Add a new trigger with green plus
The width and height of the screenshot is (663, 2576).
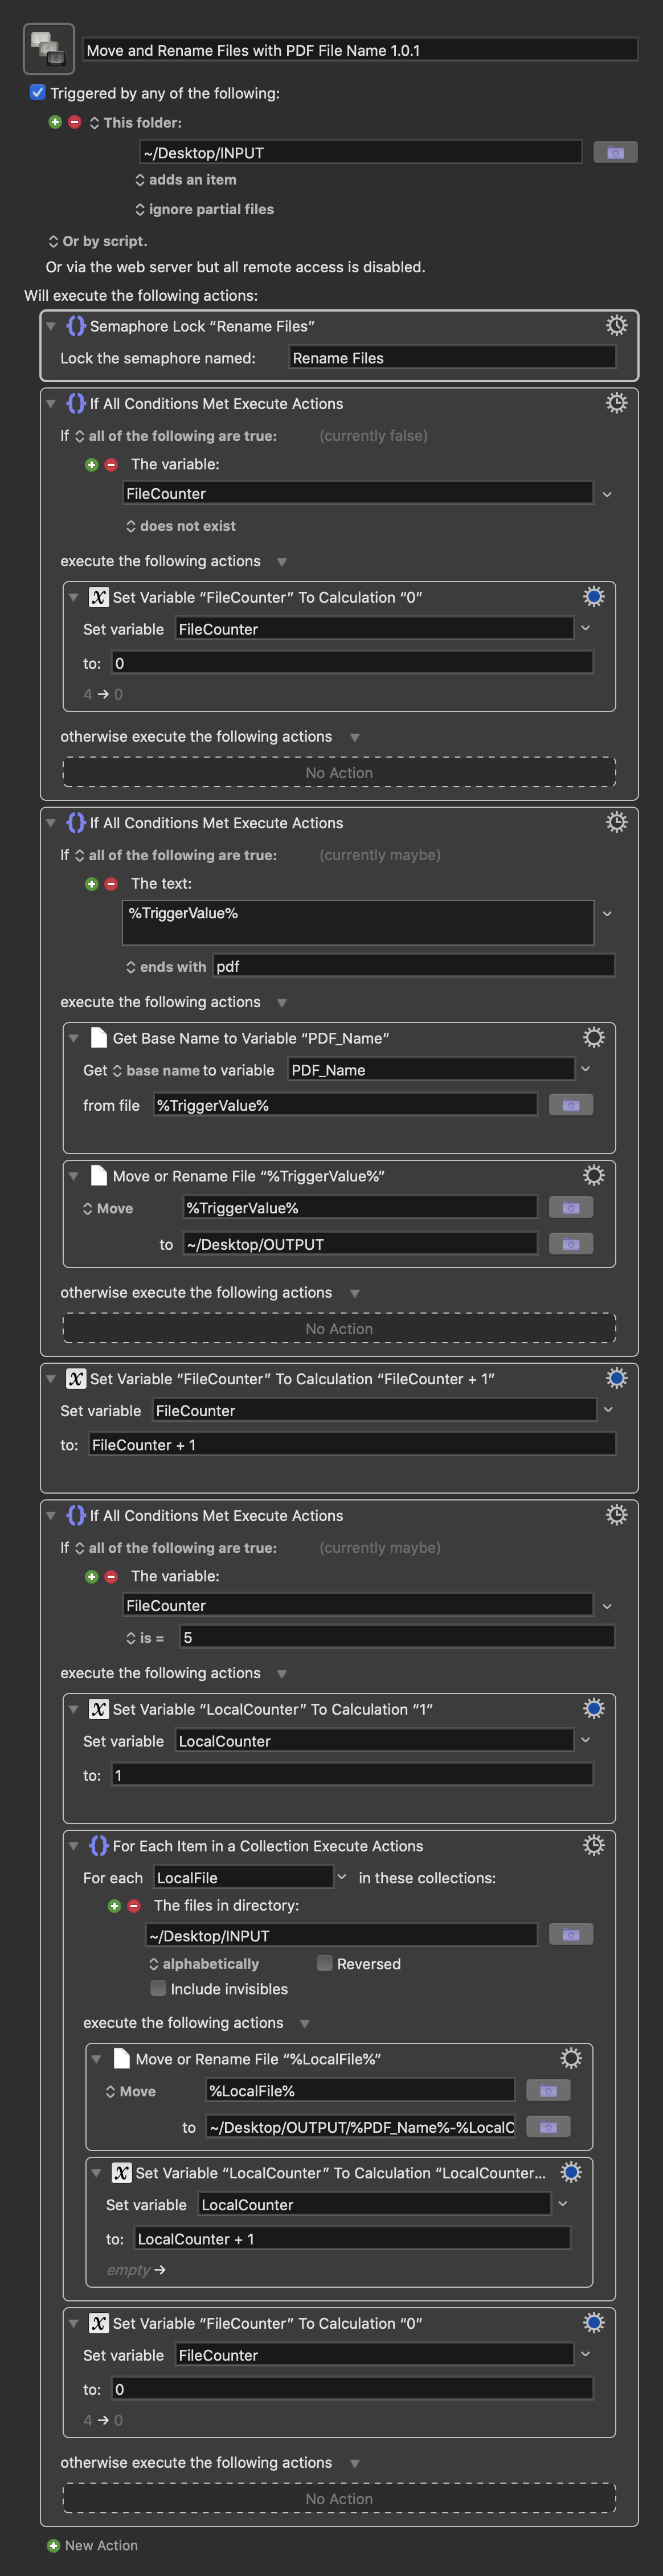tap(55, 122)
